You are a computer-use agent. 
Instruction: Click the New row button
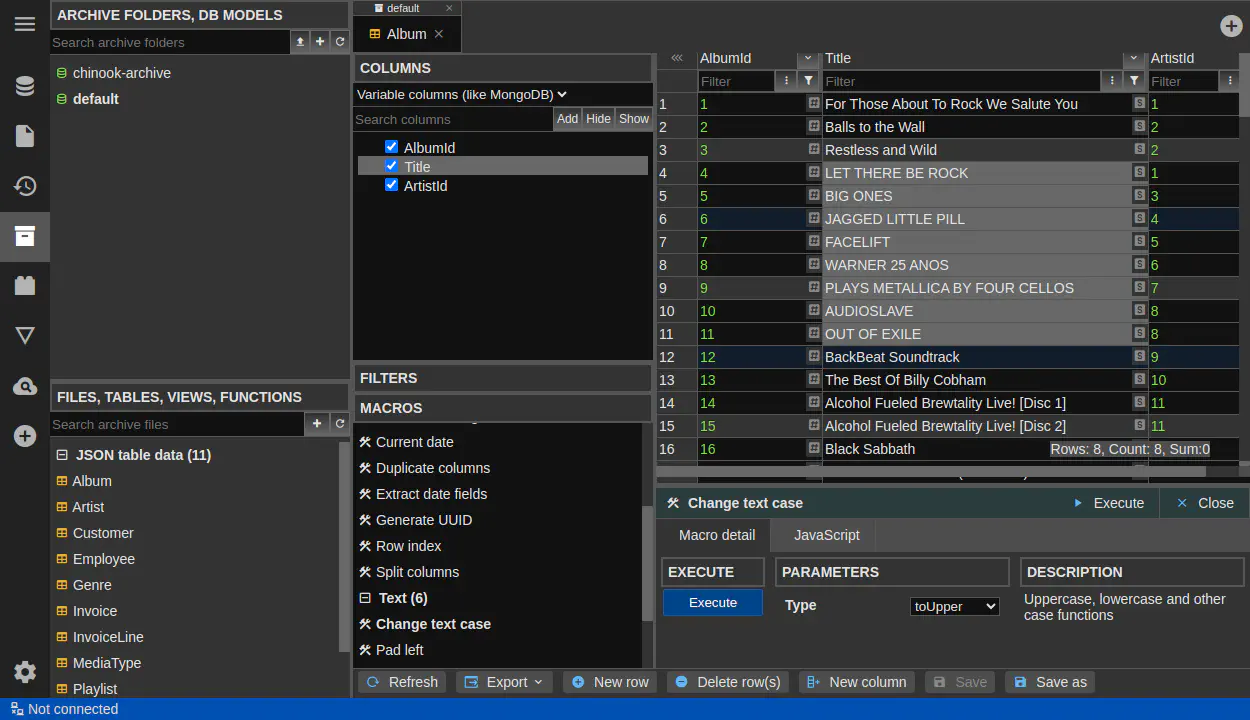click(x=610, y=682)
